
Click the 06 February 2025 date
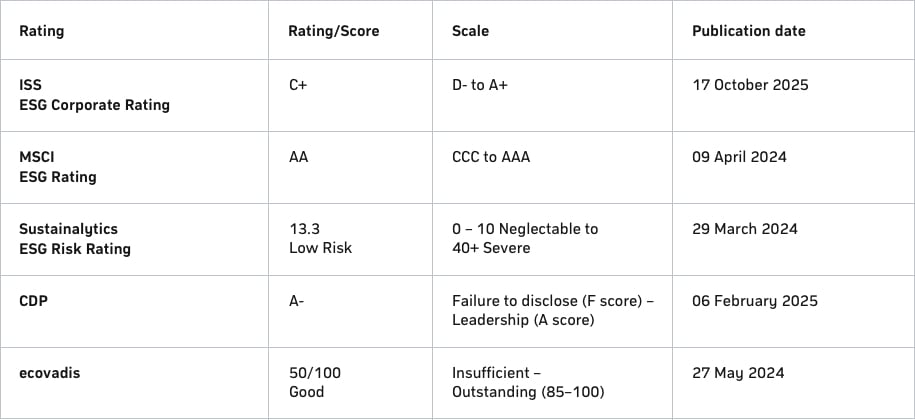(754, 301)
